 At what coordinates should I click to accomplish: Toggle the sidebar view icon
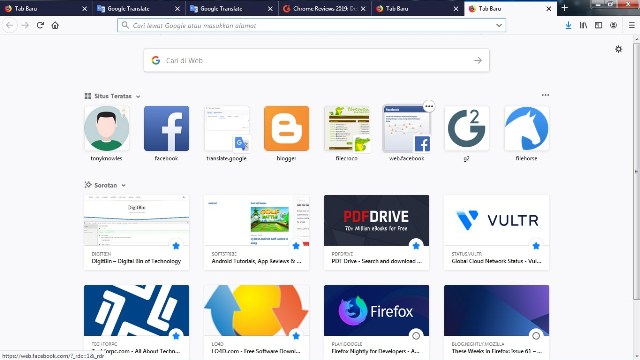point(598,25)
